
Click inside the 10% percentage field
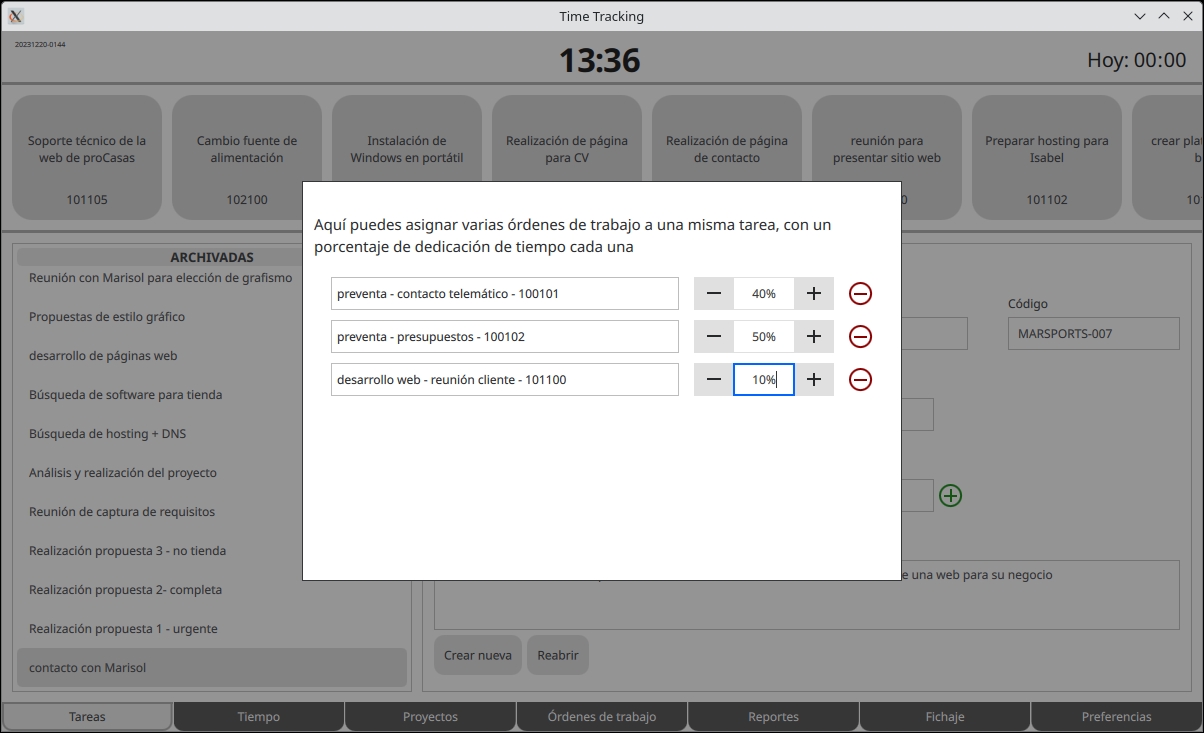coord(763,379)
